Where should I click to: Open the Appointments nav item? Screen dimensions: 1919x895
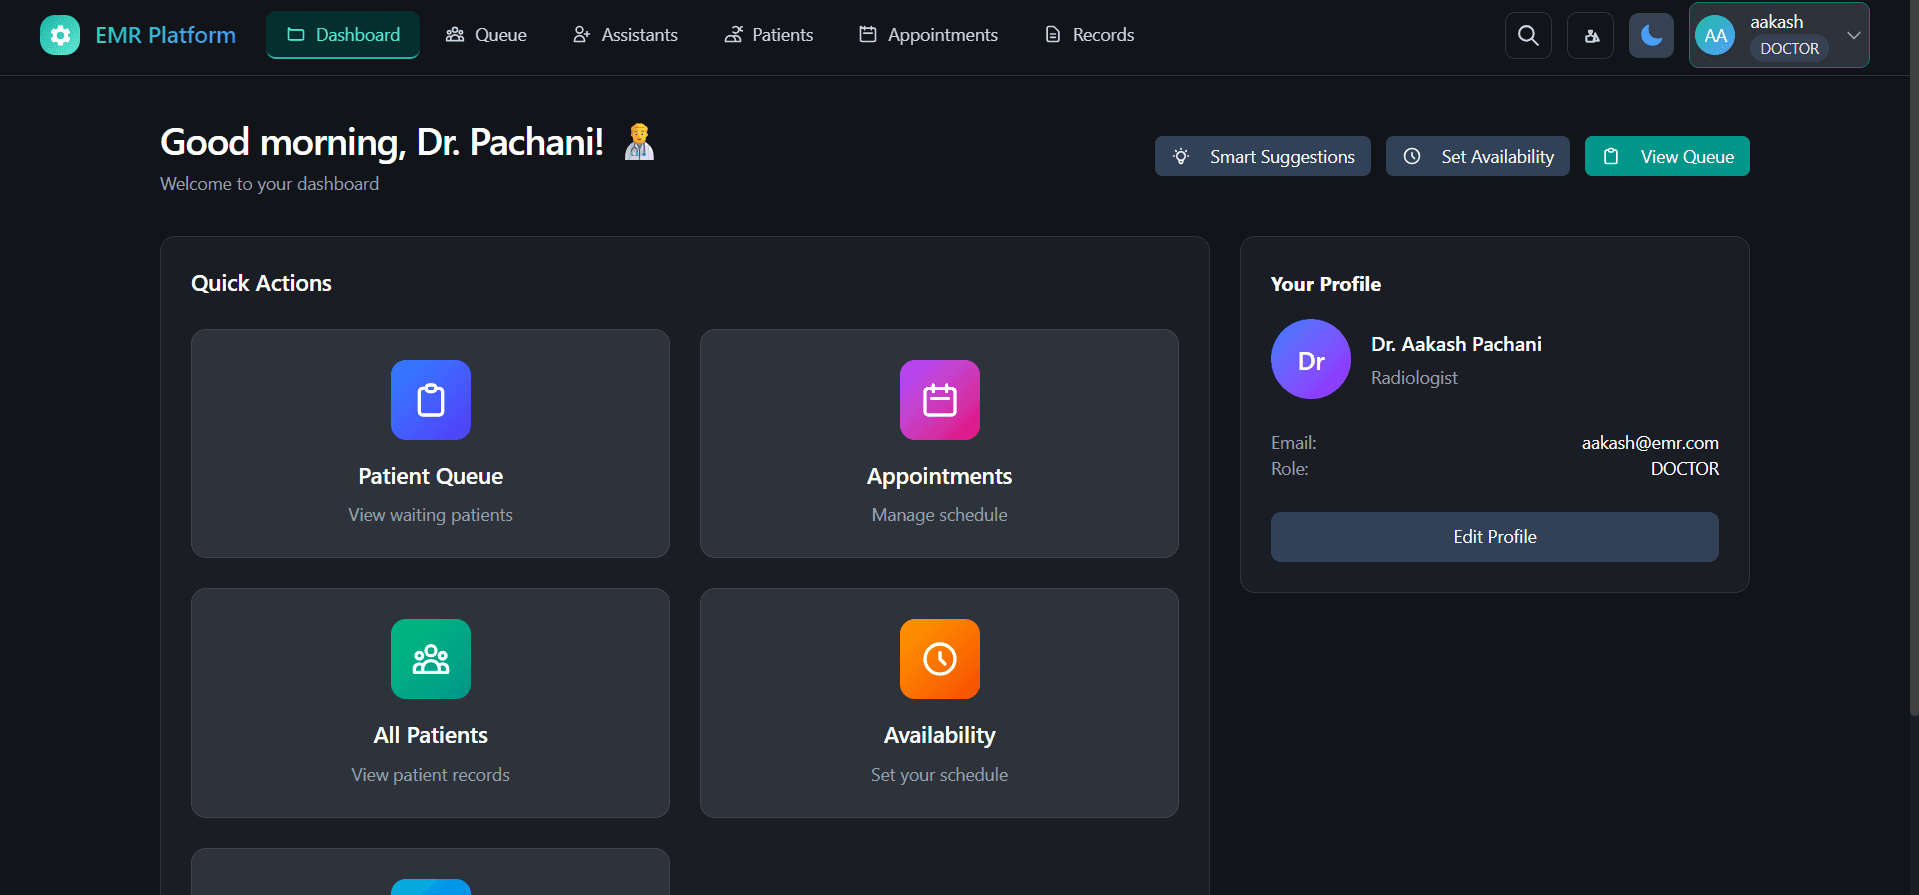coord(928,35)
